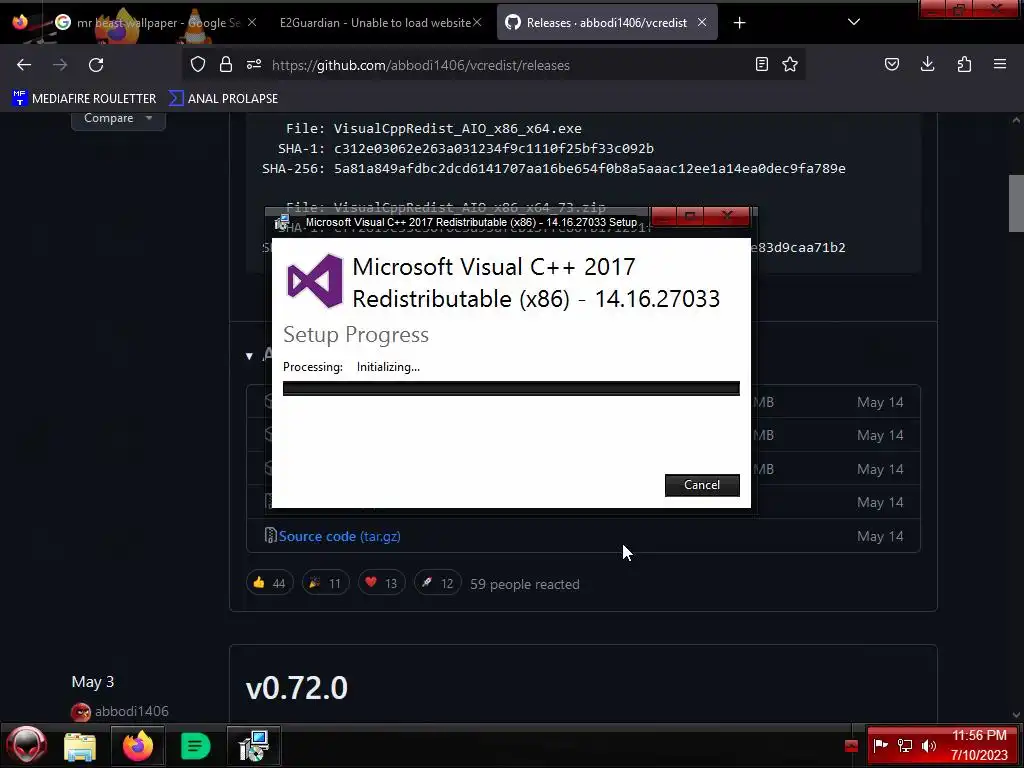1024x768 pixels.
Task: Download Source code (tar.gz)
Action: (x=340, y=536)
